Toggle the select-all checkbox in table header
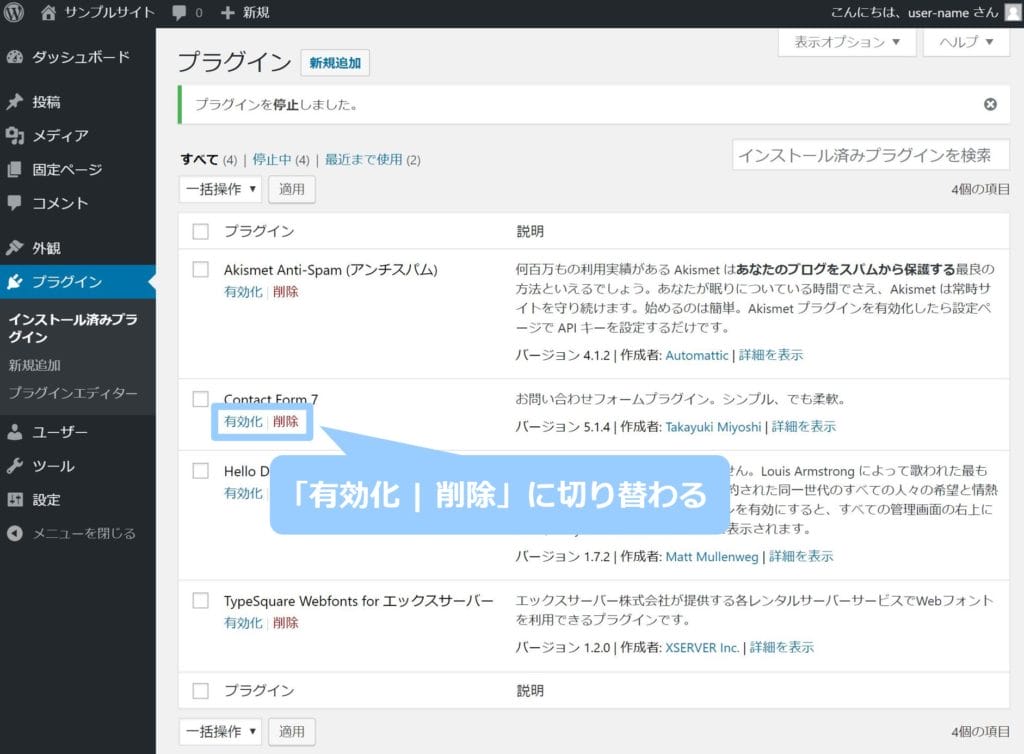This screenshot has height=754, width=1024. tap(201, 231)
